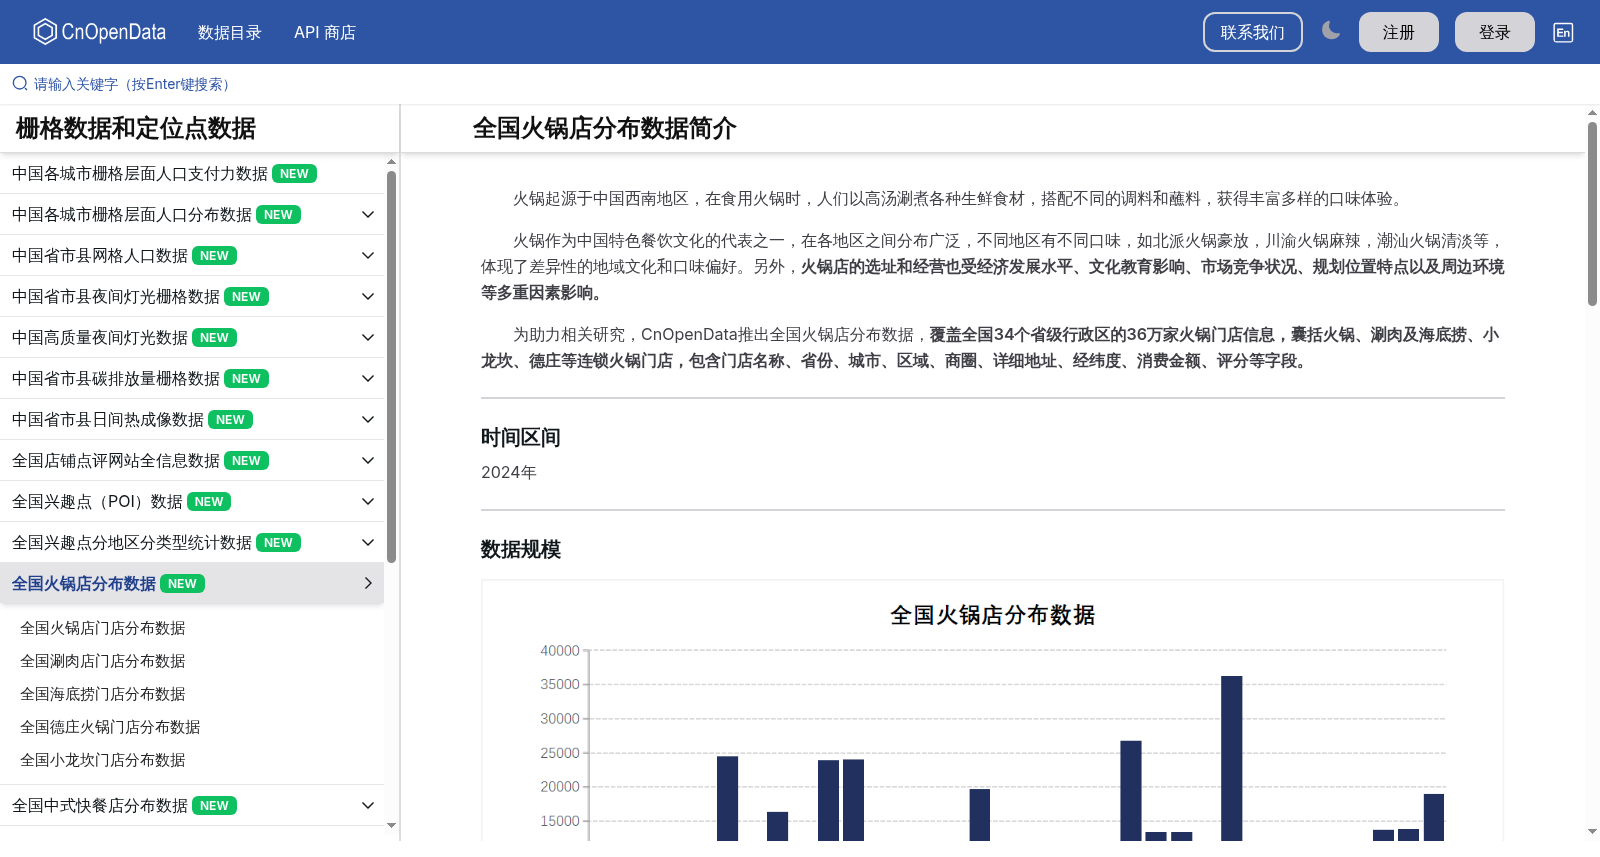Click the main page scrollbar thumb
The image size is (1600, 857).
[1592, 213]
